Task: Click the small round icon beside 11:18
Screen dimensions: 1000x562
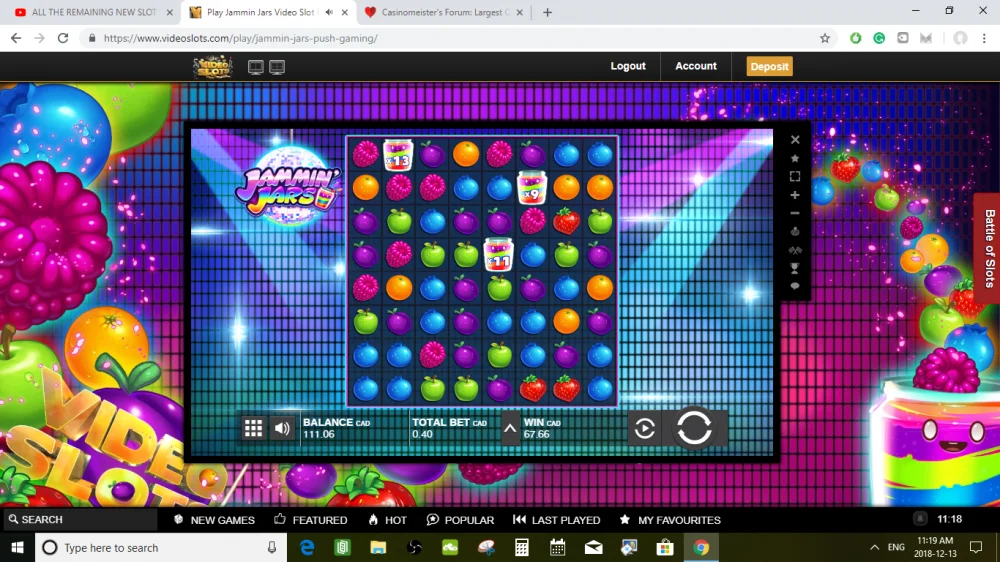Action: (920, 519)
